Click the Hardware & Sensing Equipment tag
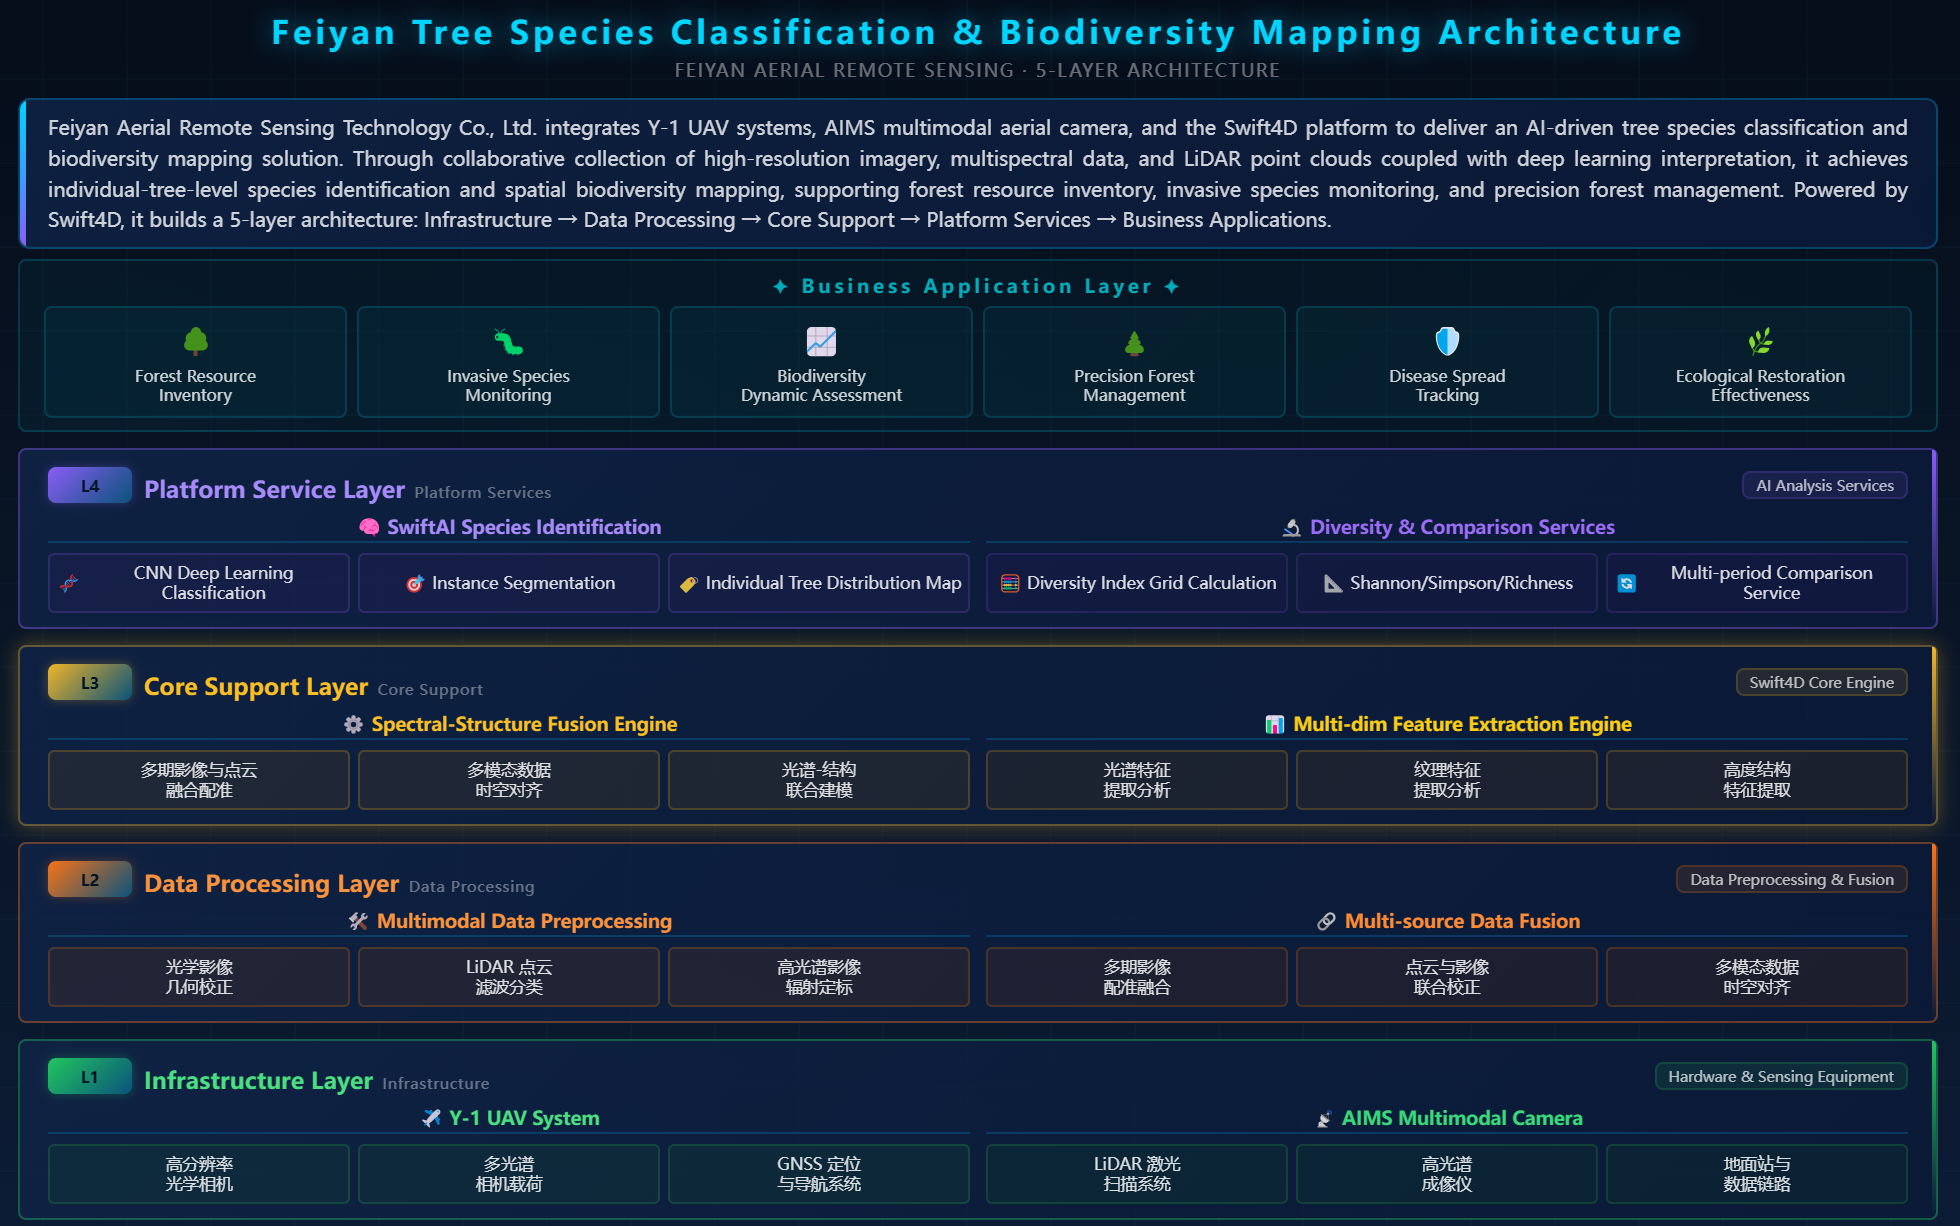The height and width of the screenshot is (1226, 1960). 1781,1077
